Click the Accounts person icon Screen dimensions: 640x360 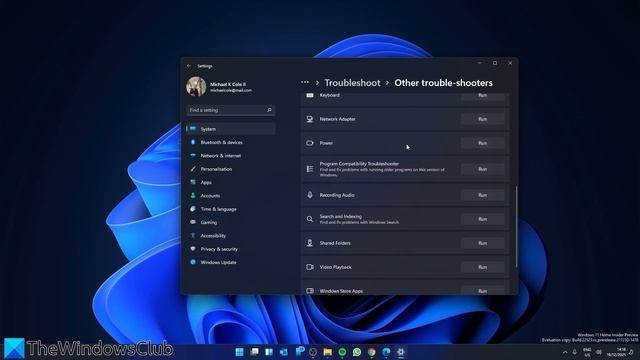pos(193,196)
